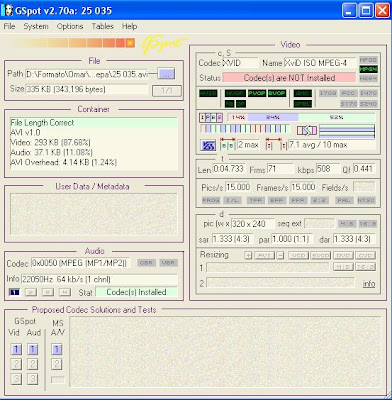This screenshot has width=392, height=400.
Task: Click the VSS frame analysis button
Action: [208, 145]
